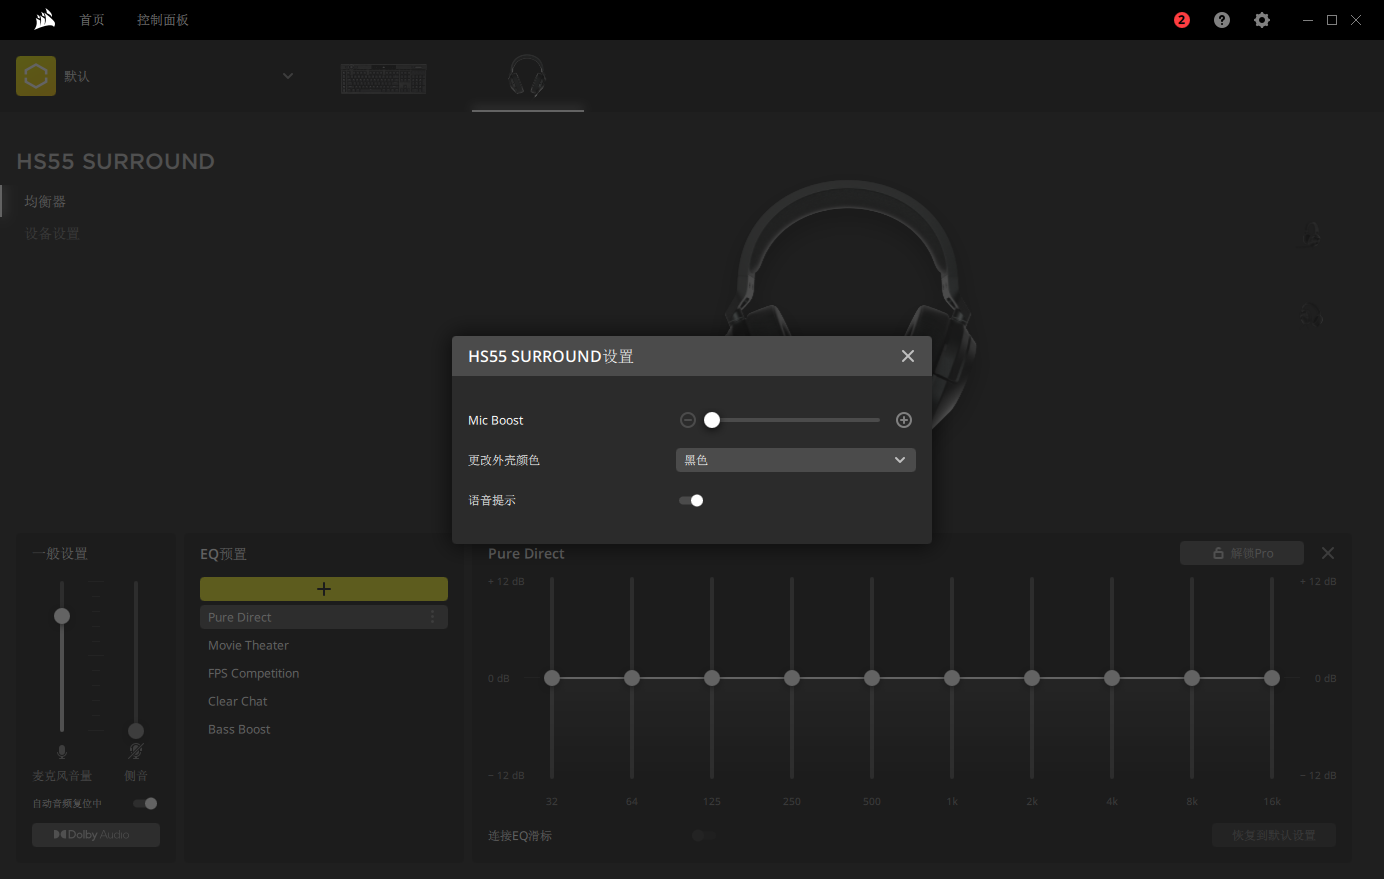Click the 解锁Pro unlock button

(x=1242, y=553)
